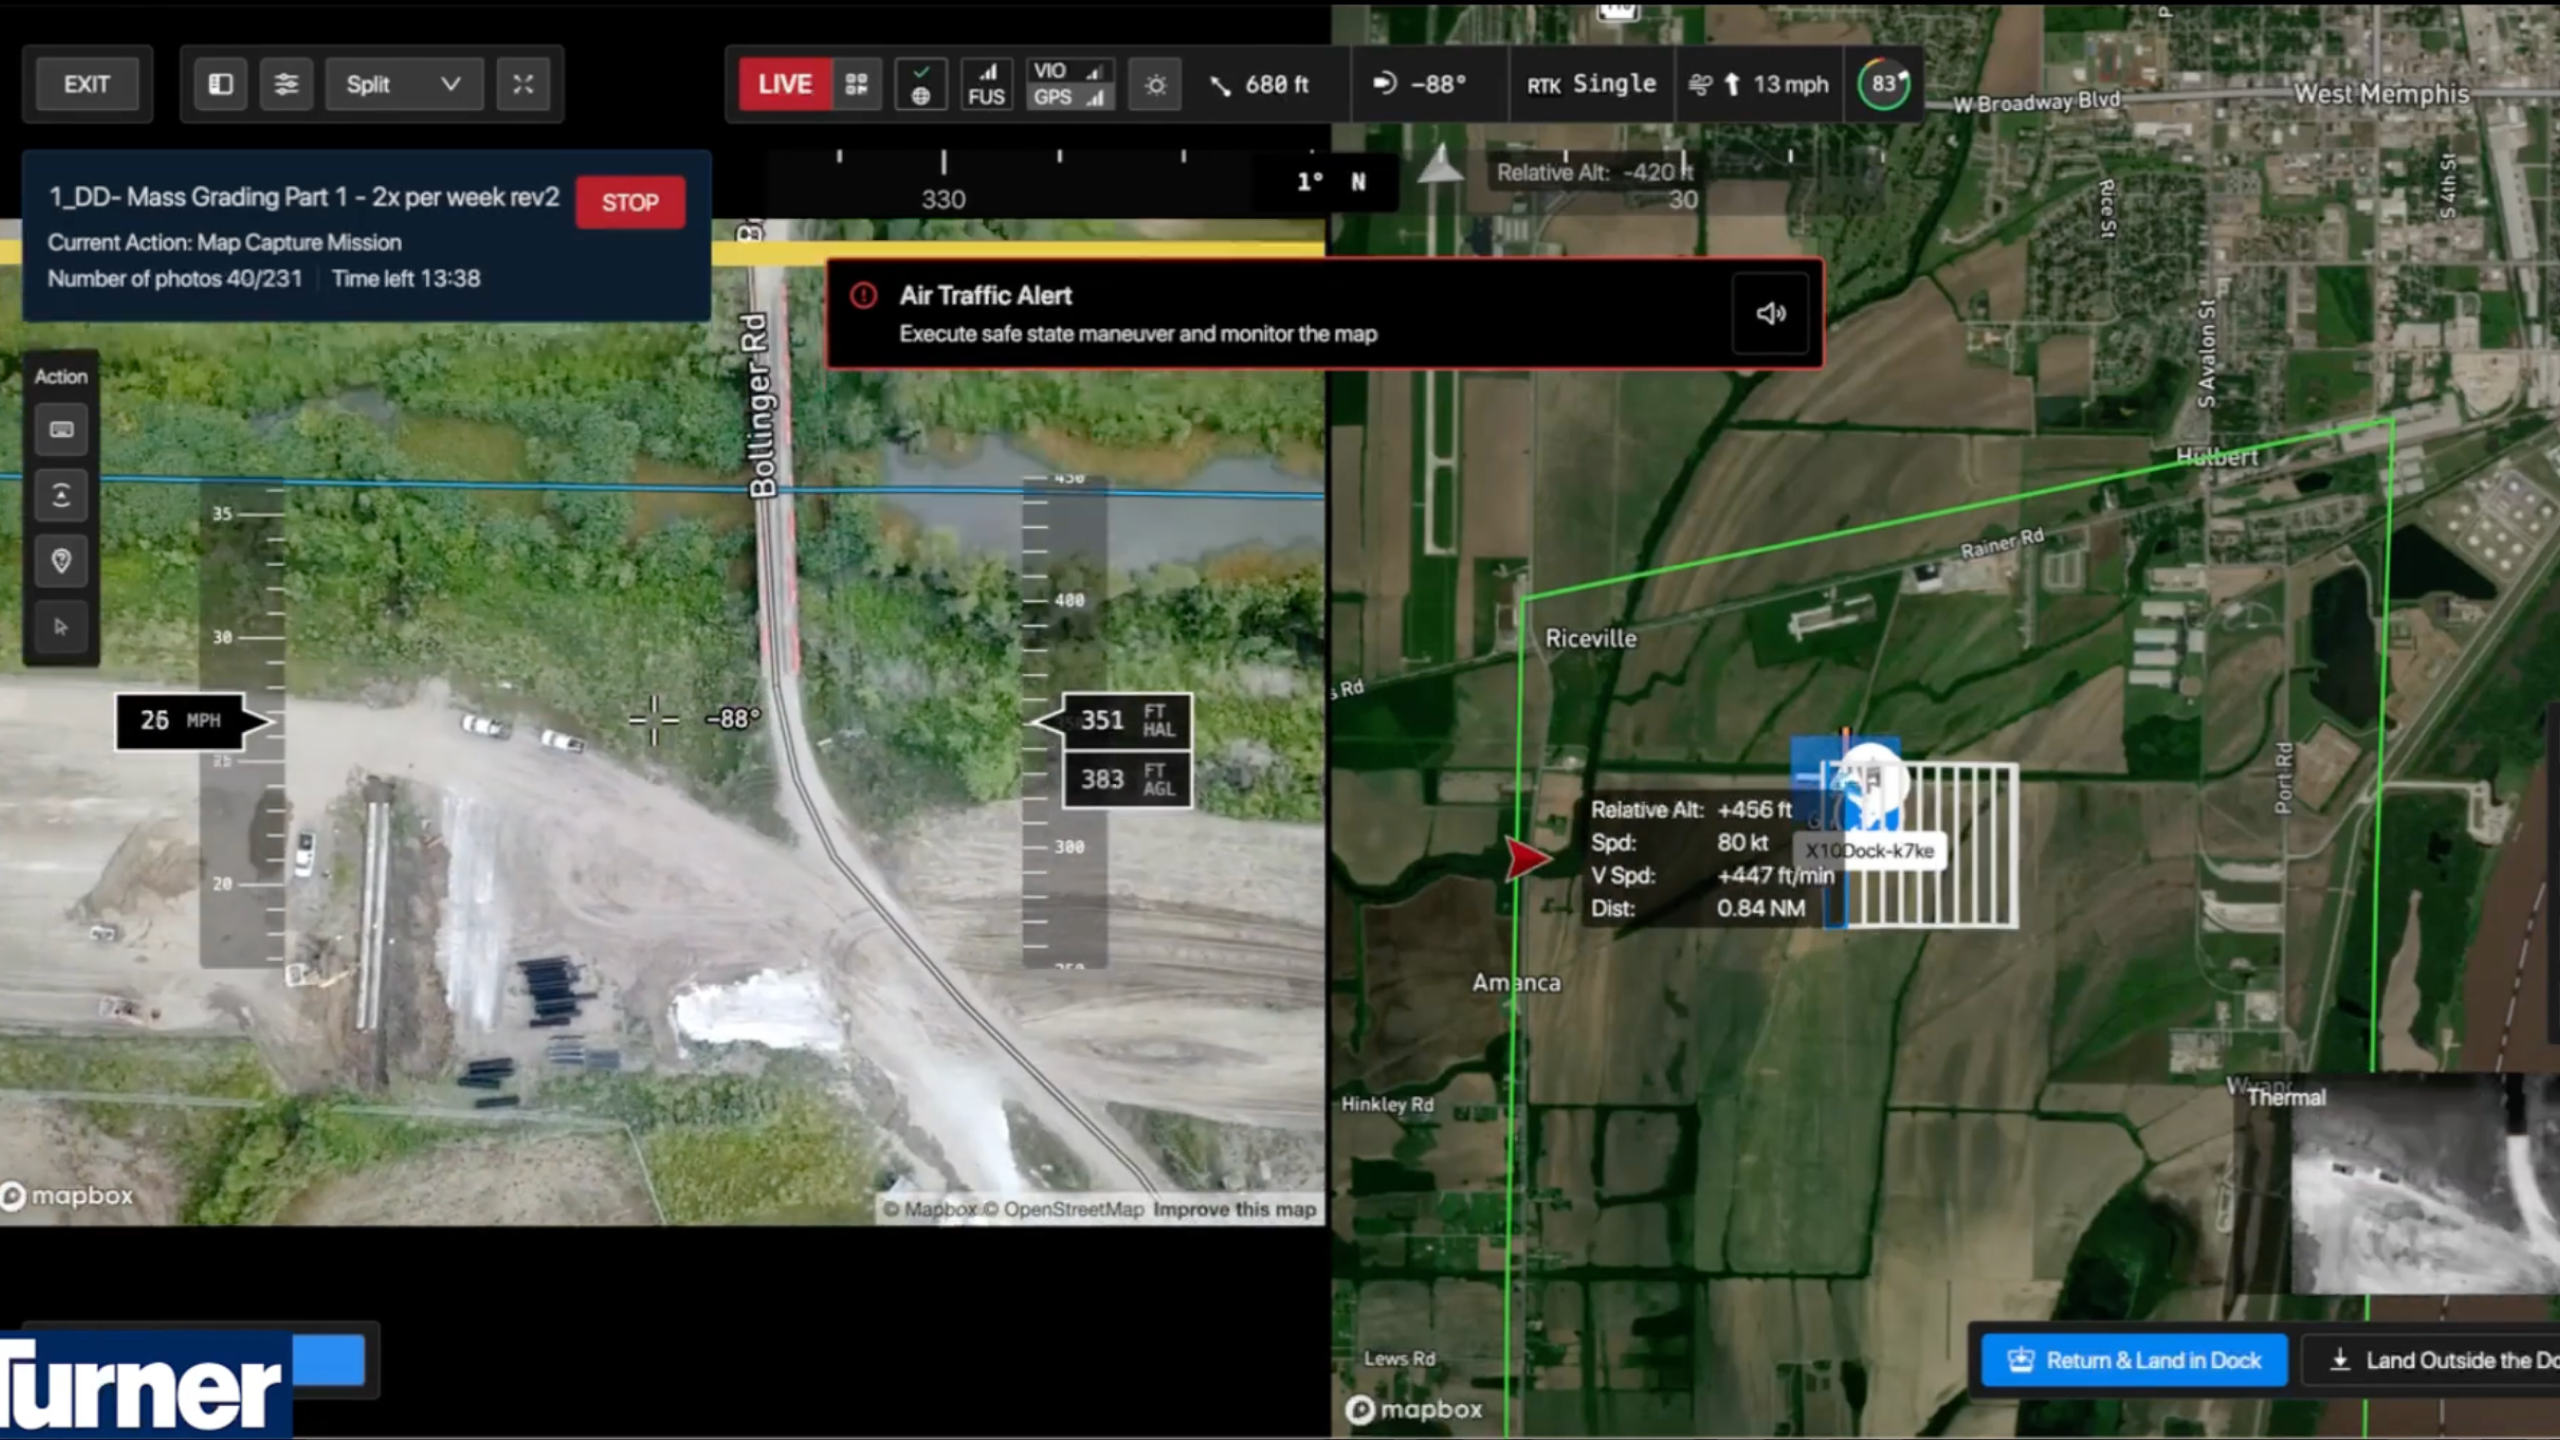Click the Riceville map label
Viewport: 2560px width, 1440px height.
click(x=1591, y=639)
